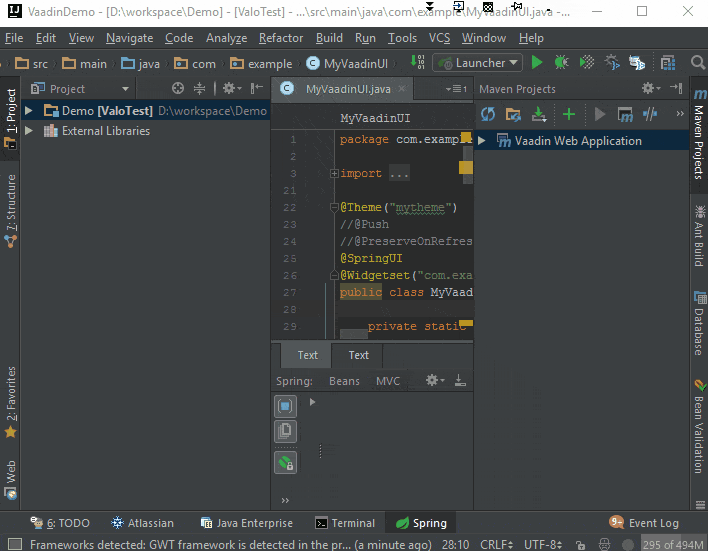Change UTF-8 file encoding in status bar
Viewport: 708px width, 551px height.
[540, 545]
